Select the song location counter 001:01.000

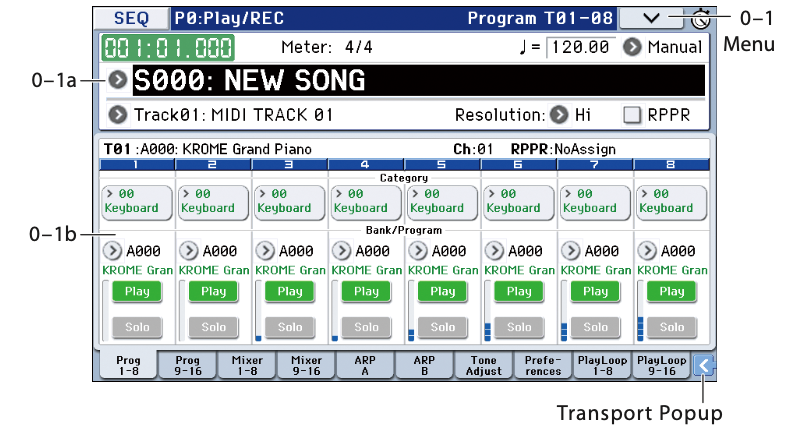(168, 48)
